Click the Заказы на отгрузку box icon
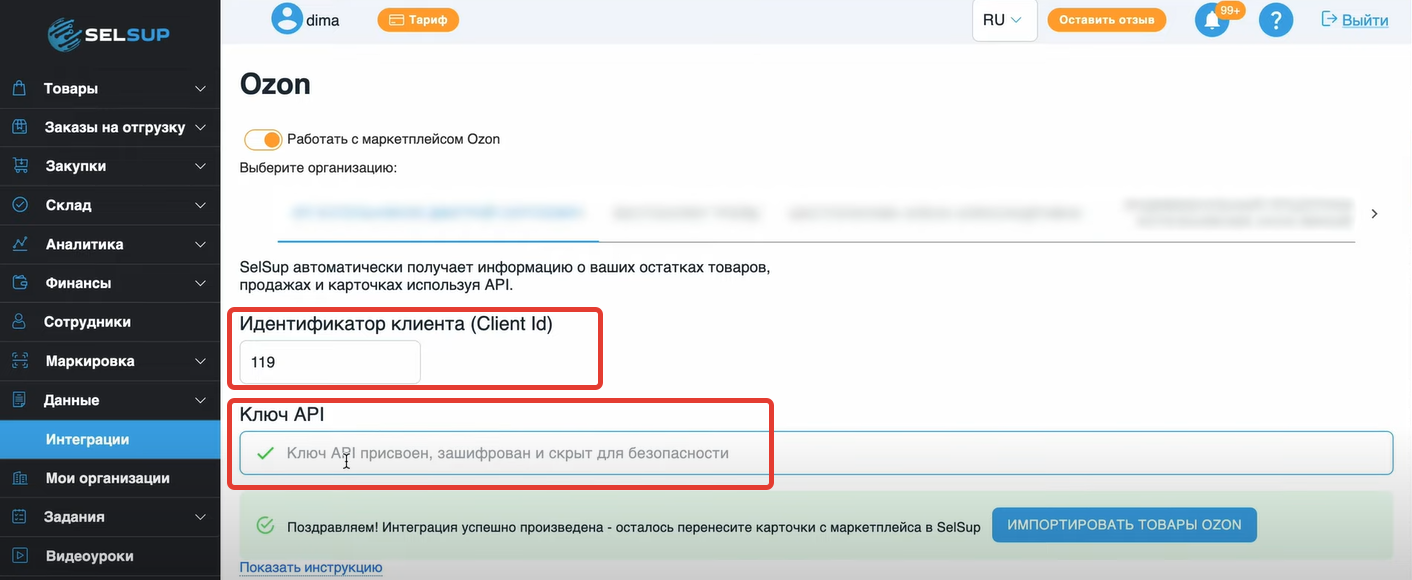The height and width of the screenshot is (580, 1412). [19, 127]
